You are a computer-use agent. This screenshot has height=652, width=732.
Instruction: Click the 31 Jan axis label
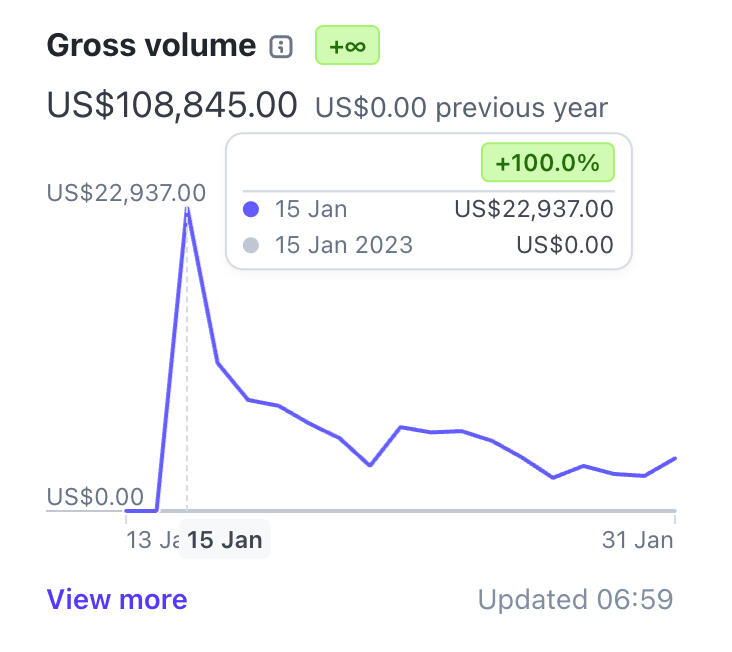[x=637, y=540]
